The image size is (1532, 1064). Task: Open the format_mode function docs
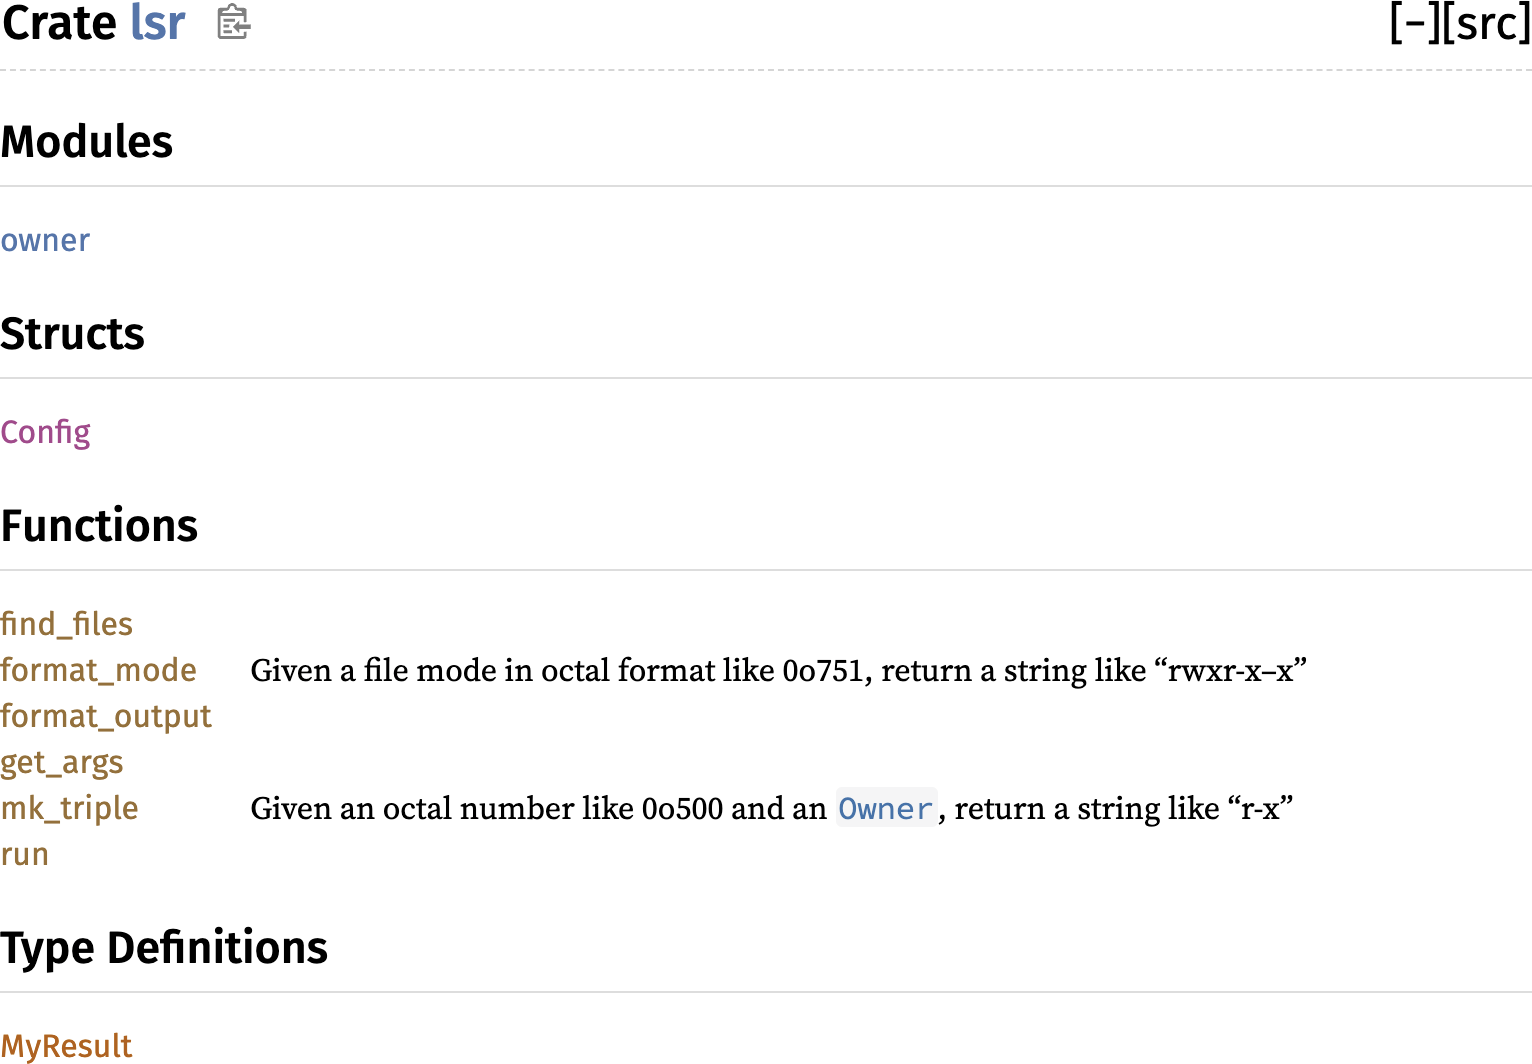click(98, 670)
